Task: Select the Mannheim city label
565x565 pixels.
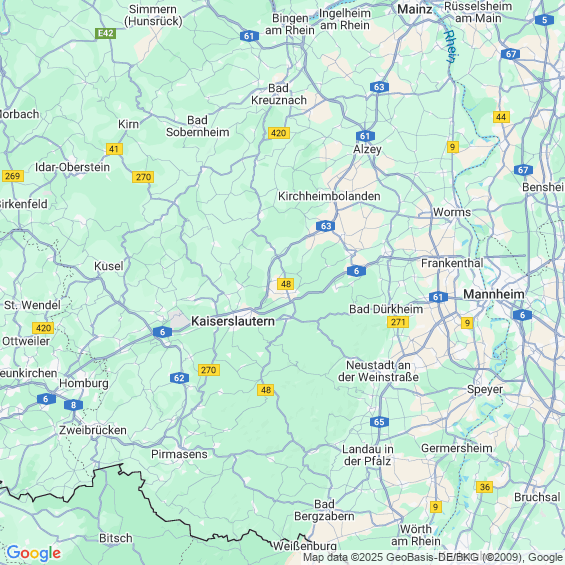Action: (x=494, y=294)
